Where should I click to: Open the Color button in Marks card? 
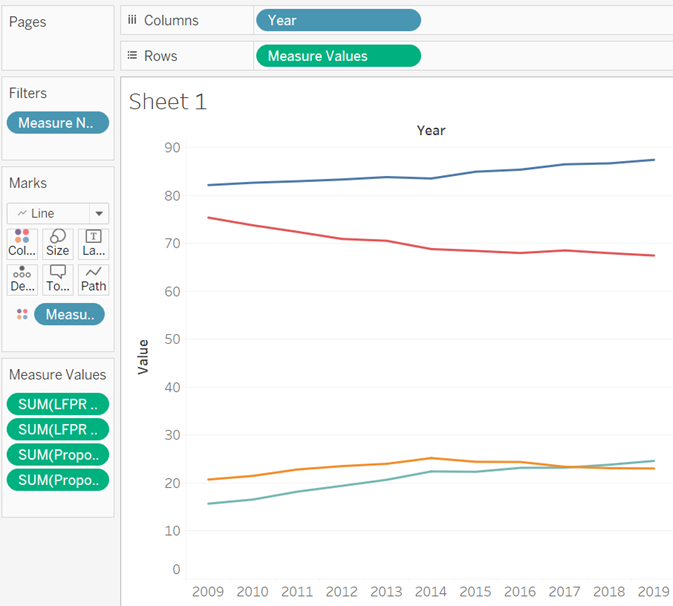[22, 243]
